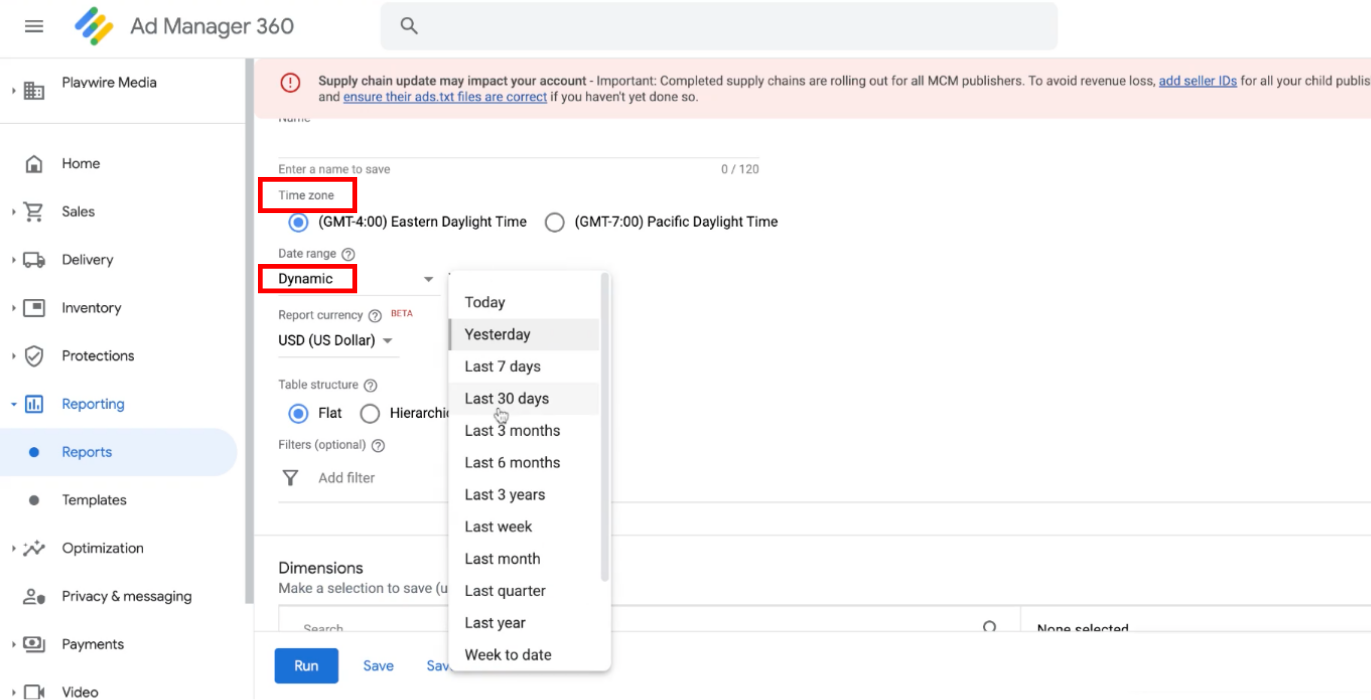Click the Run button
The width and height of the screenshot is (1371, 700).
pos(306,665)
